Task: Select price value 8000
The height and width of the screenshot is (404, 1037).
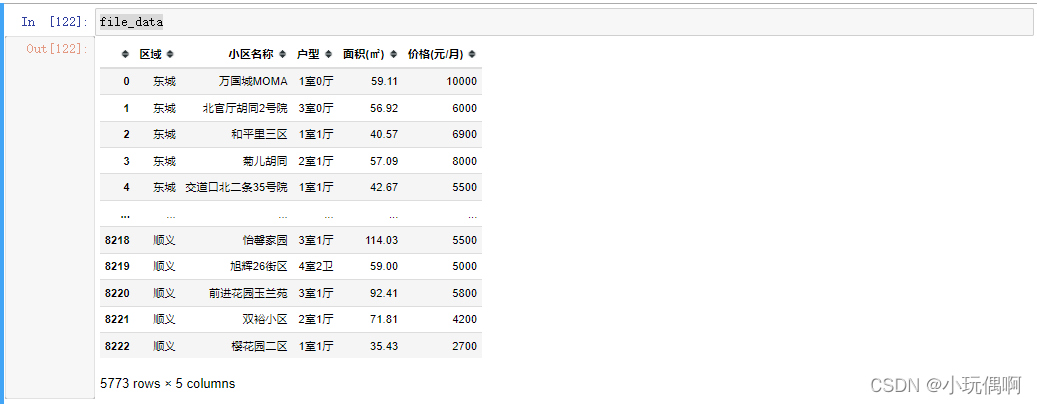Action: 464,161
